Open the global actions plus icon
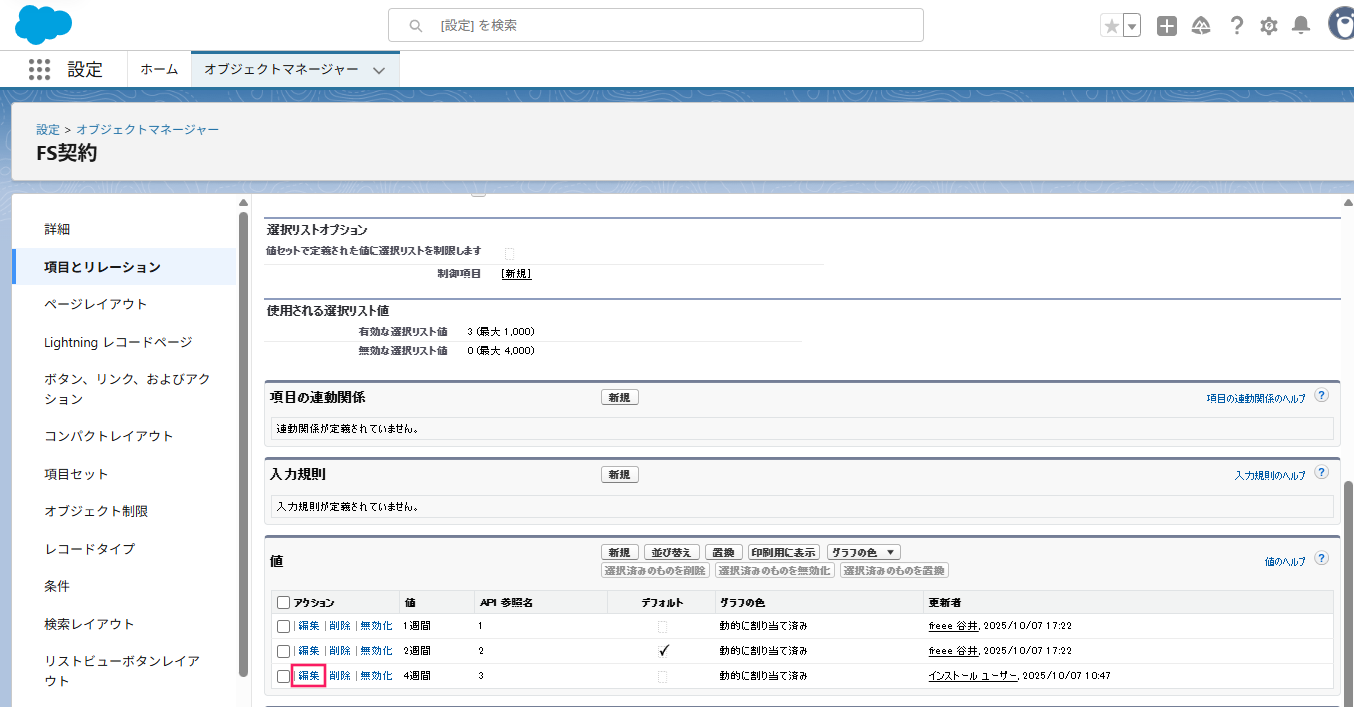This screenshot has height=707, width=1354. [x=1167, y=26]
